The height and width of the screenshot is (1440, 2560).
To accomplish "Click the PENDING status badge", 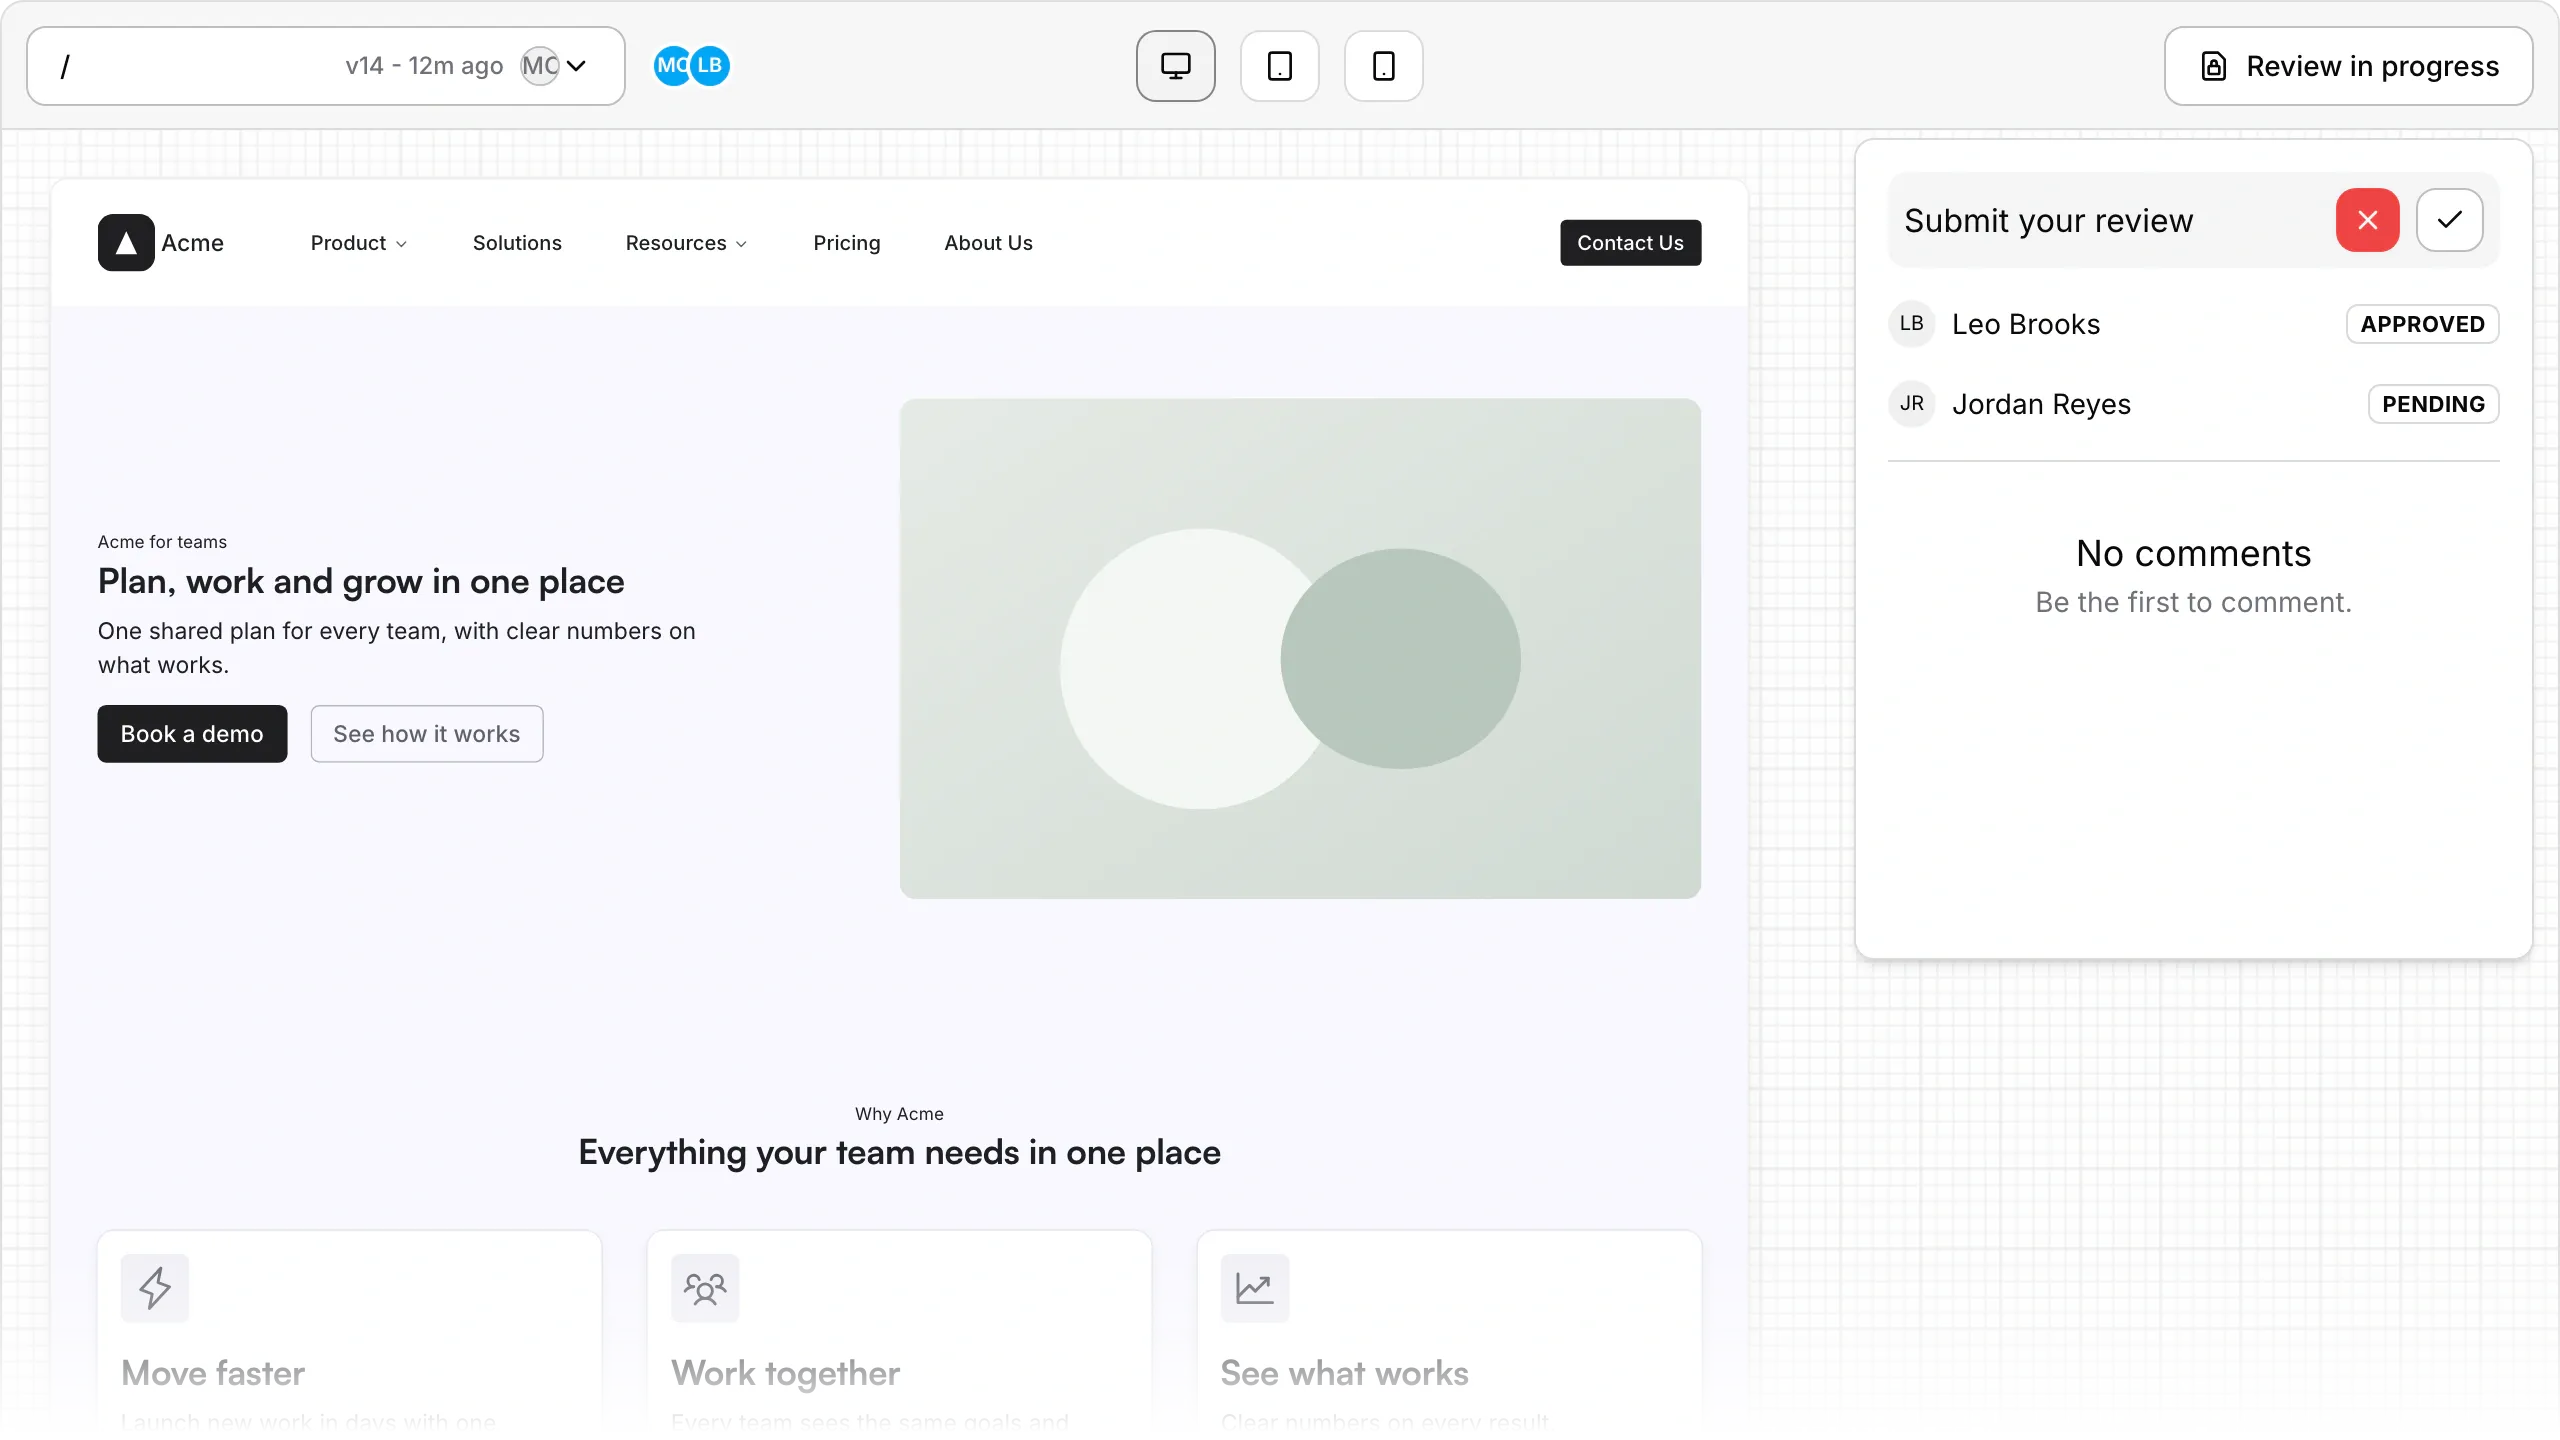I will pos(2433,404).
